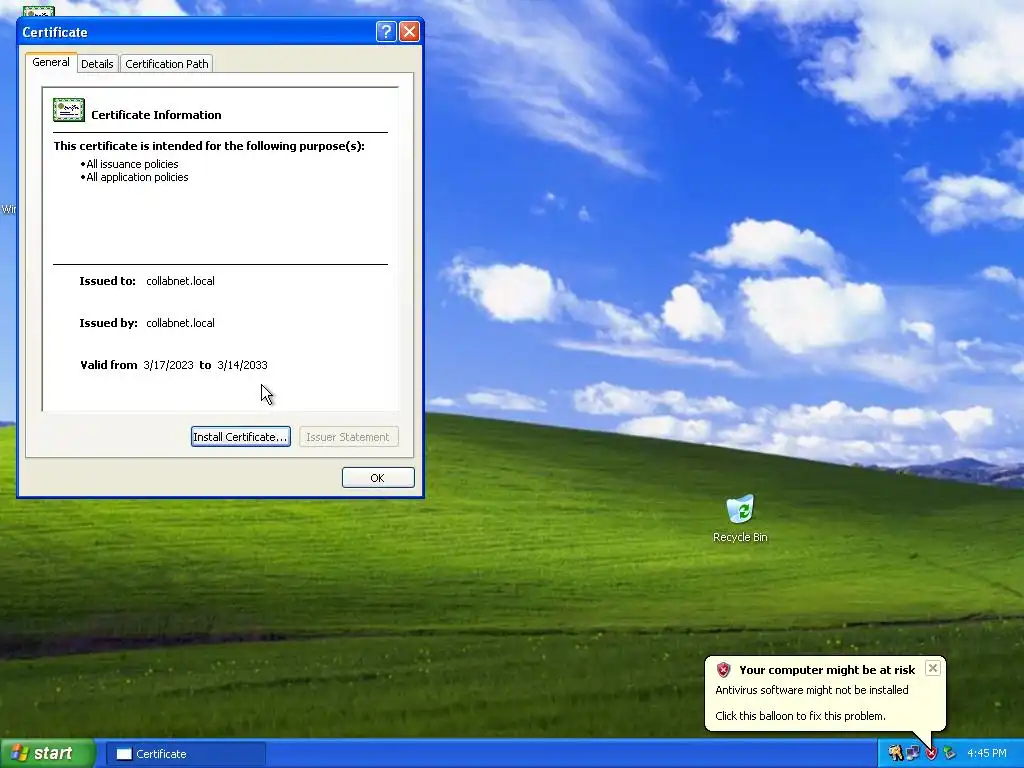The width and height of the screenshot is (1024, 768).
Task: Click the 'All application policies' entry
Action: [x=137, y=177]
